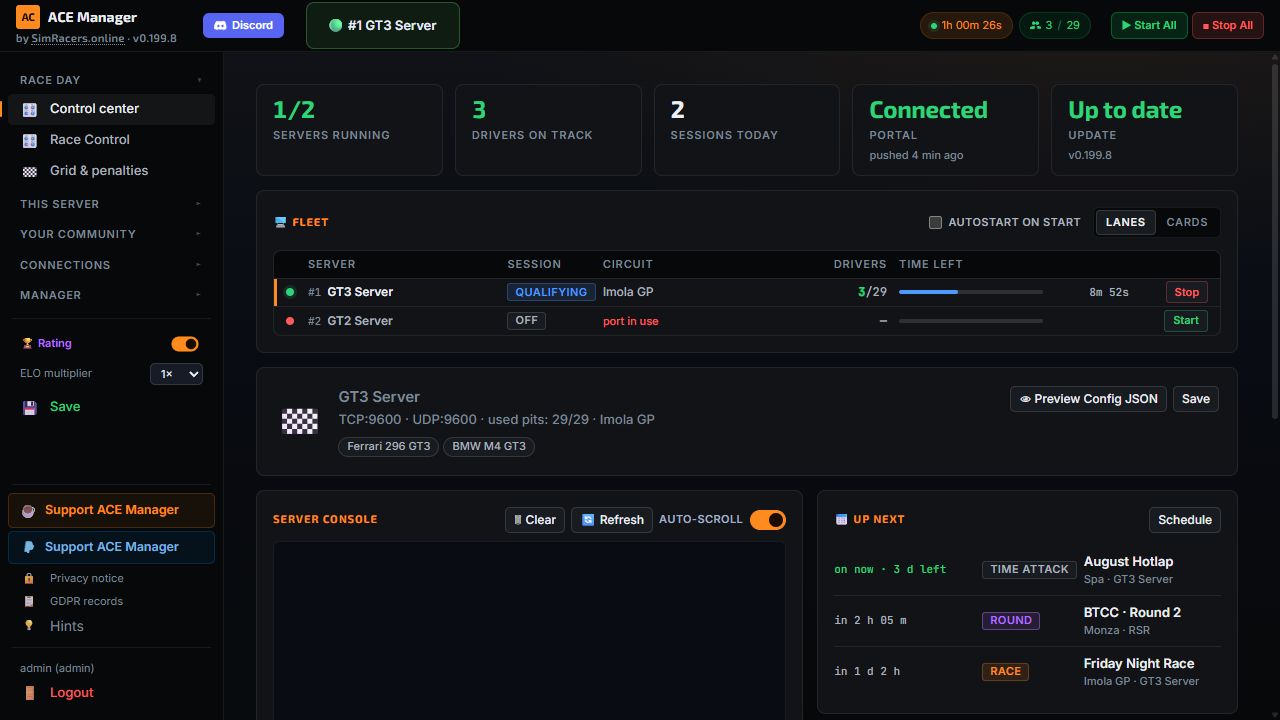Click the Up Next calendar icon
Screen dimensions: 1280x720
pos(842,519)
